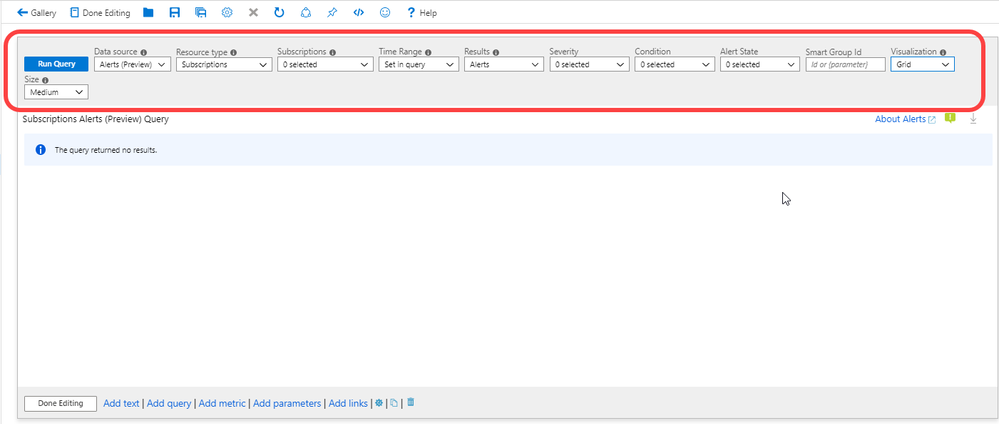999x424 pixels.
Task: Open the Severity filter dropdown
Action: (x=589, y=64)
